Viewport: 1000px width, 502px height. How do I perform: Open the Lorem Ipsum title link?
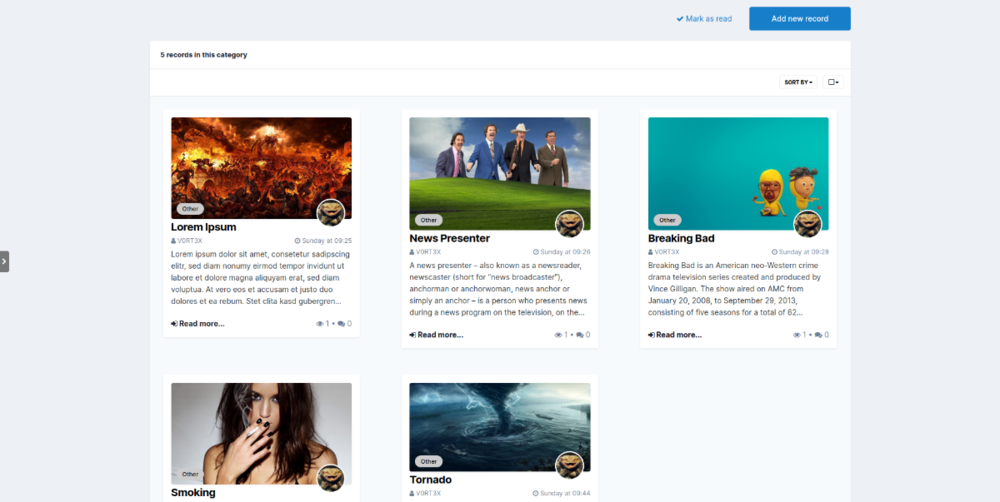click(x=203, y=227)
